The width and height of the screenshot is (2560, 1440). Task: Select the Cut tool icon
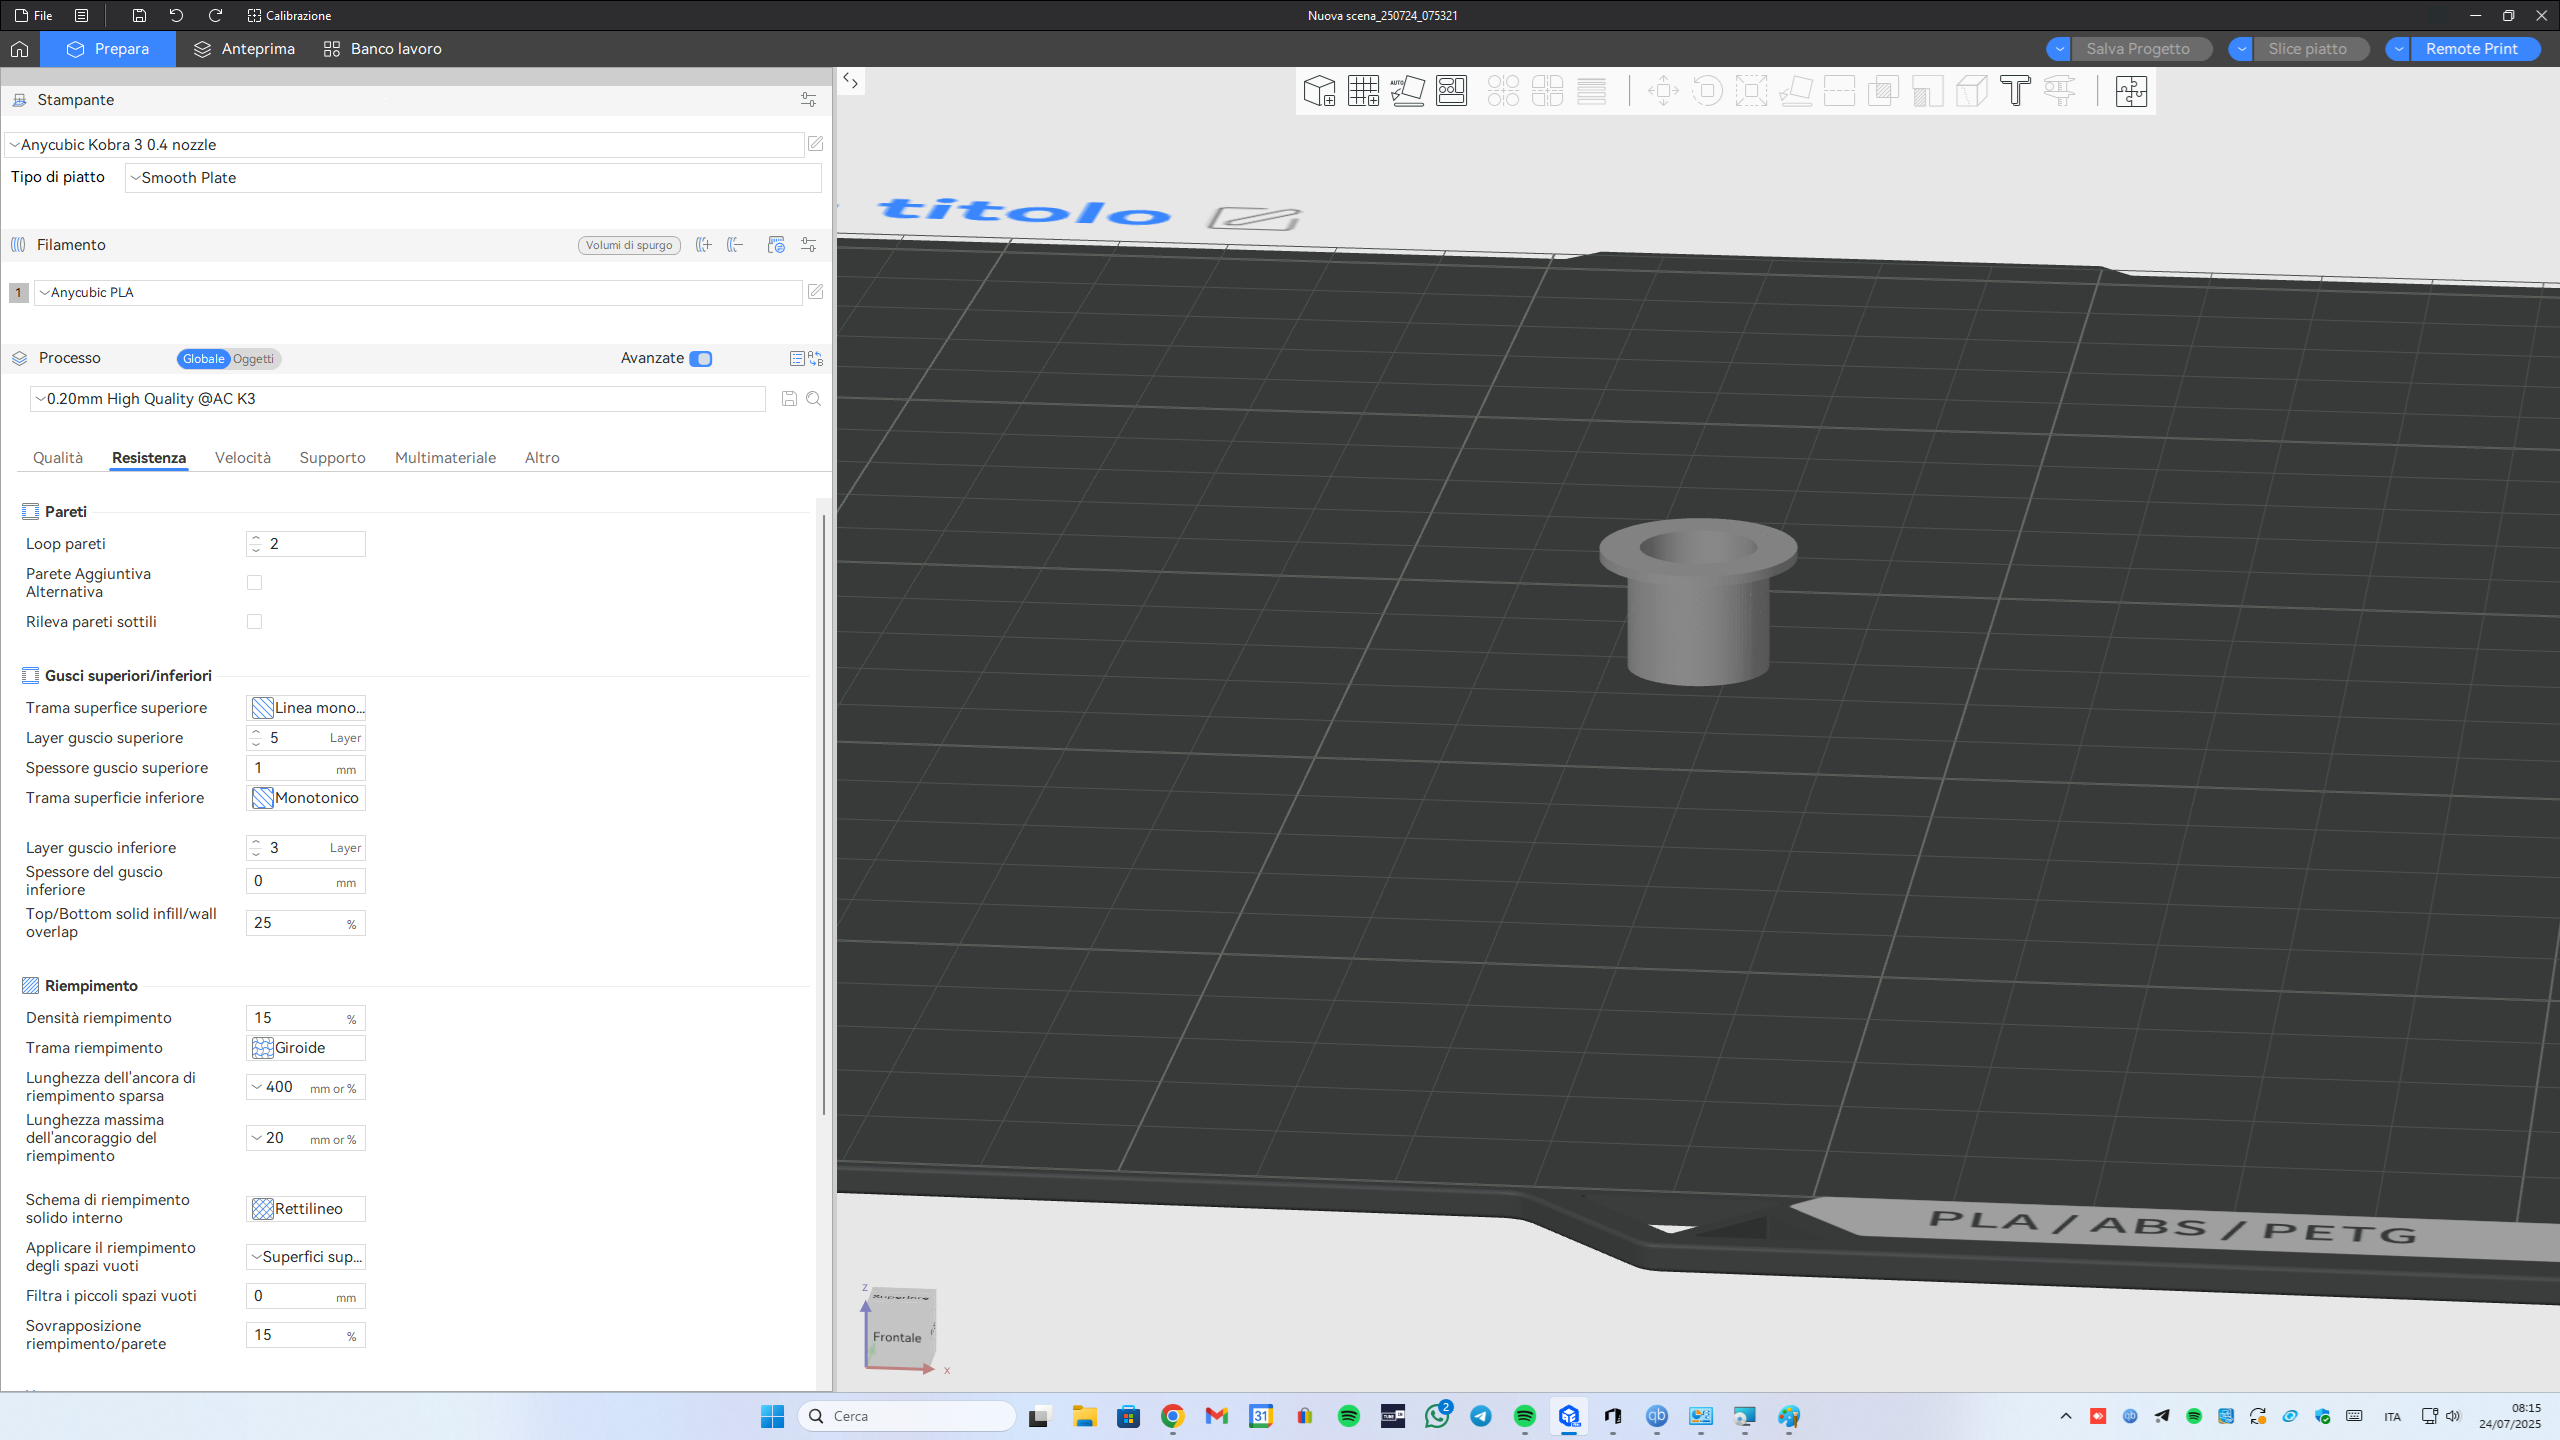coord(1839,91)
